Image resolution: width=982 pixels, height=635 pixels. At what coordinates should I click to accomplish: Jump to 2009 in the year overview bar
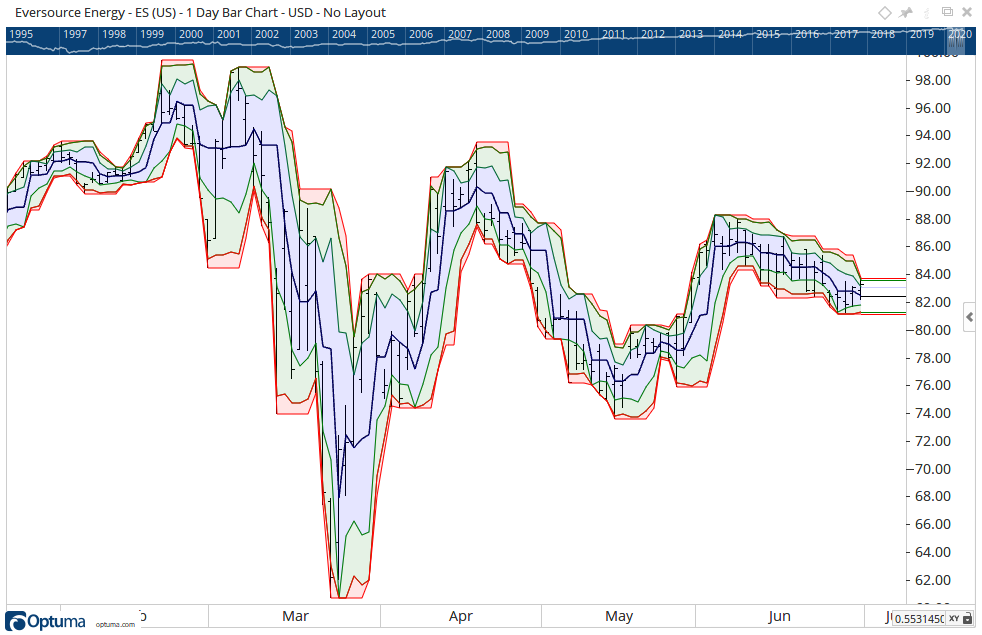point(537,34)
